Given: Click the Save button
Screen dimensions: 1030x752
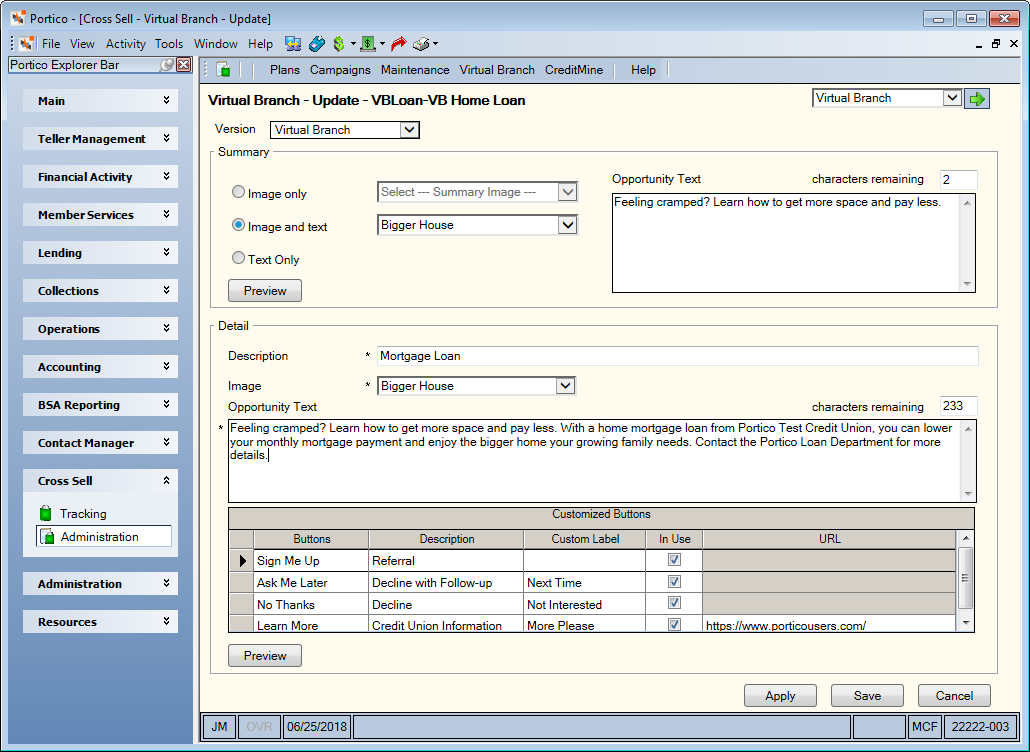Looking at the screenshot, I should (867, 696).
